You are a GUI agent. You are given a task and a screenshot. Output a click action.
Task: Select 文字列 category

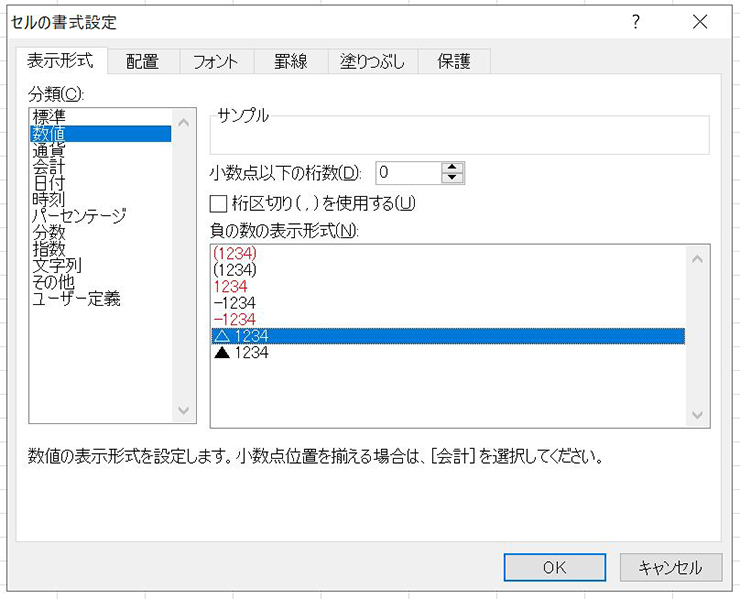coord(101,265)
